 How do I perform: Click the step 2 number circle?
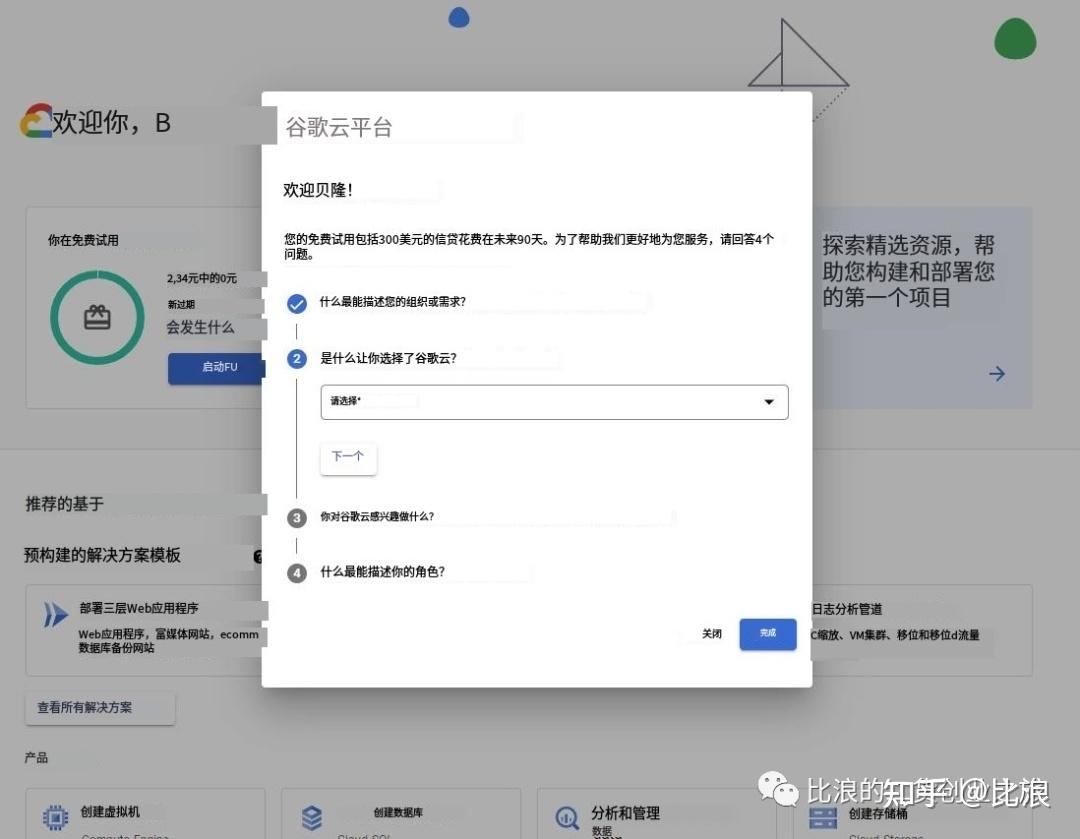[x=297, y=358]
